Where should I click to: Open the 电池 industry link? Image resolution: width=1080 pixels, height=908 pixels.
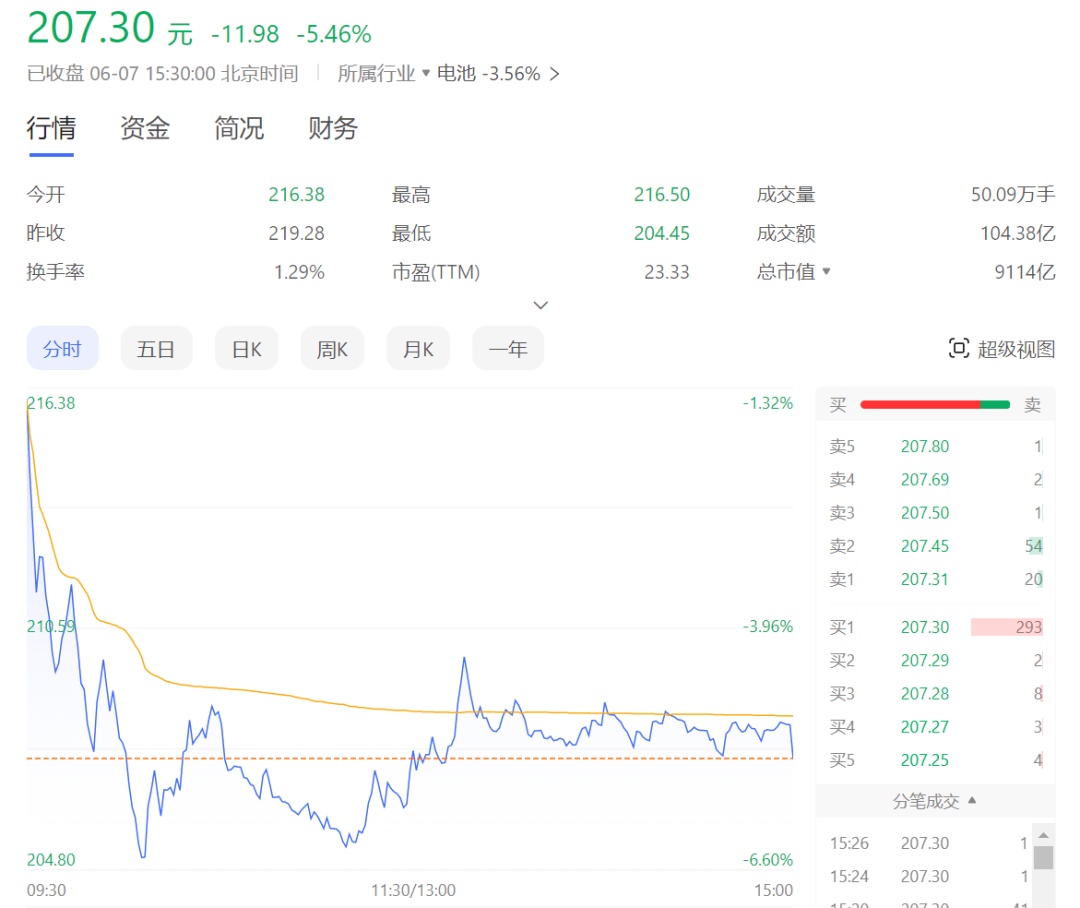click(456, 74)
